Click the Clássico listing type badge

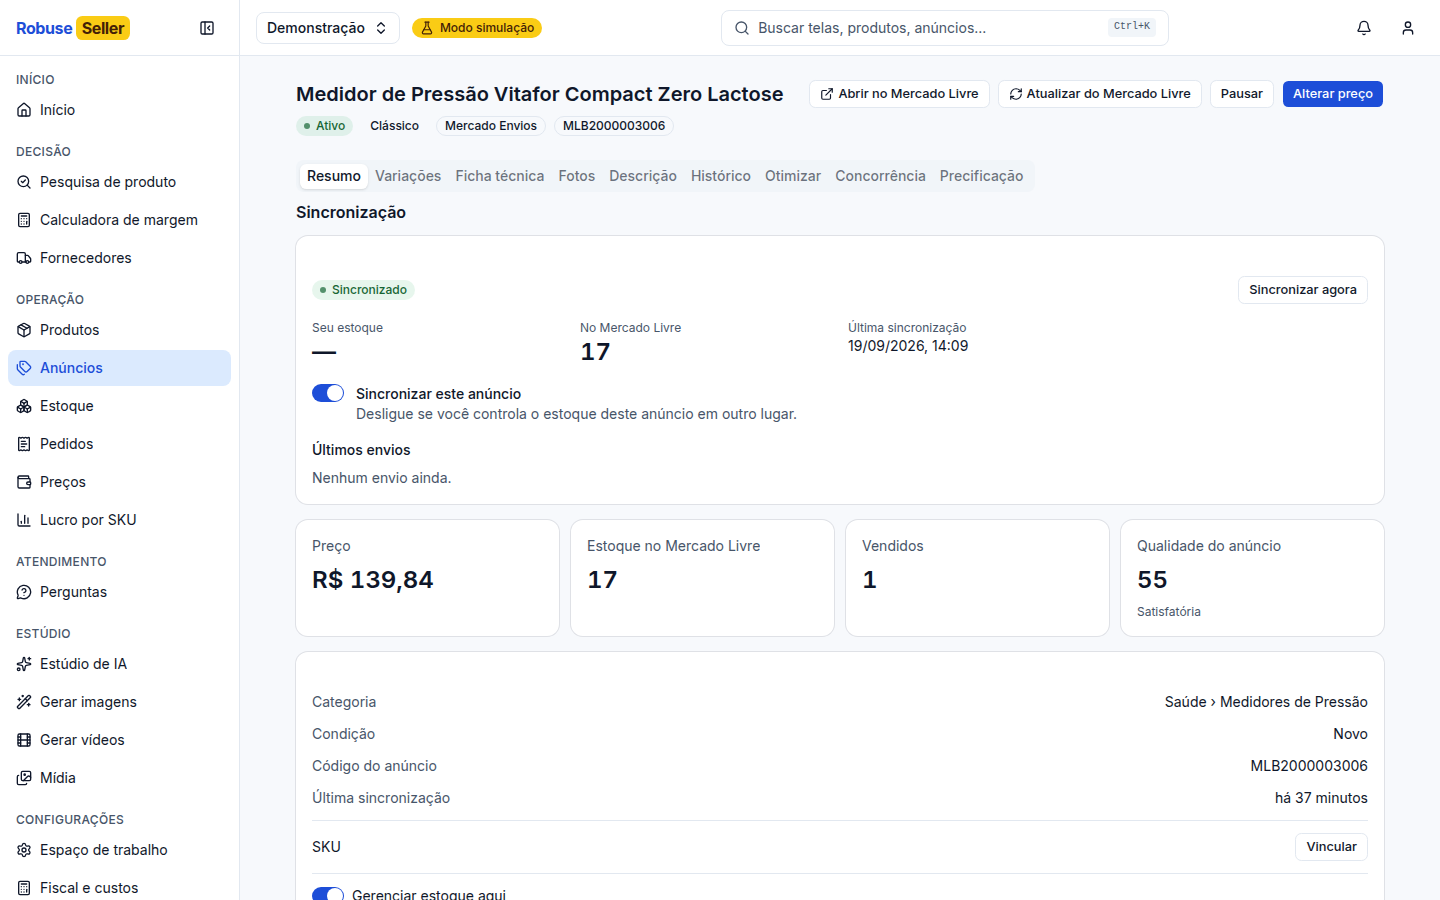click(x=395, y=126)
